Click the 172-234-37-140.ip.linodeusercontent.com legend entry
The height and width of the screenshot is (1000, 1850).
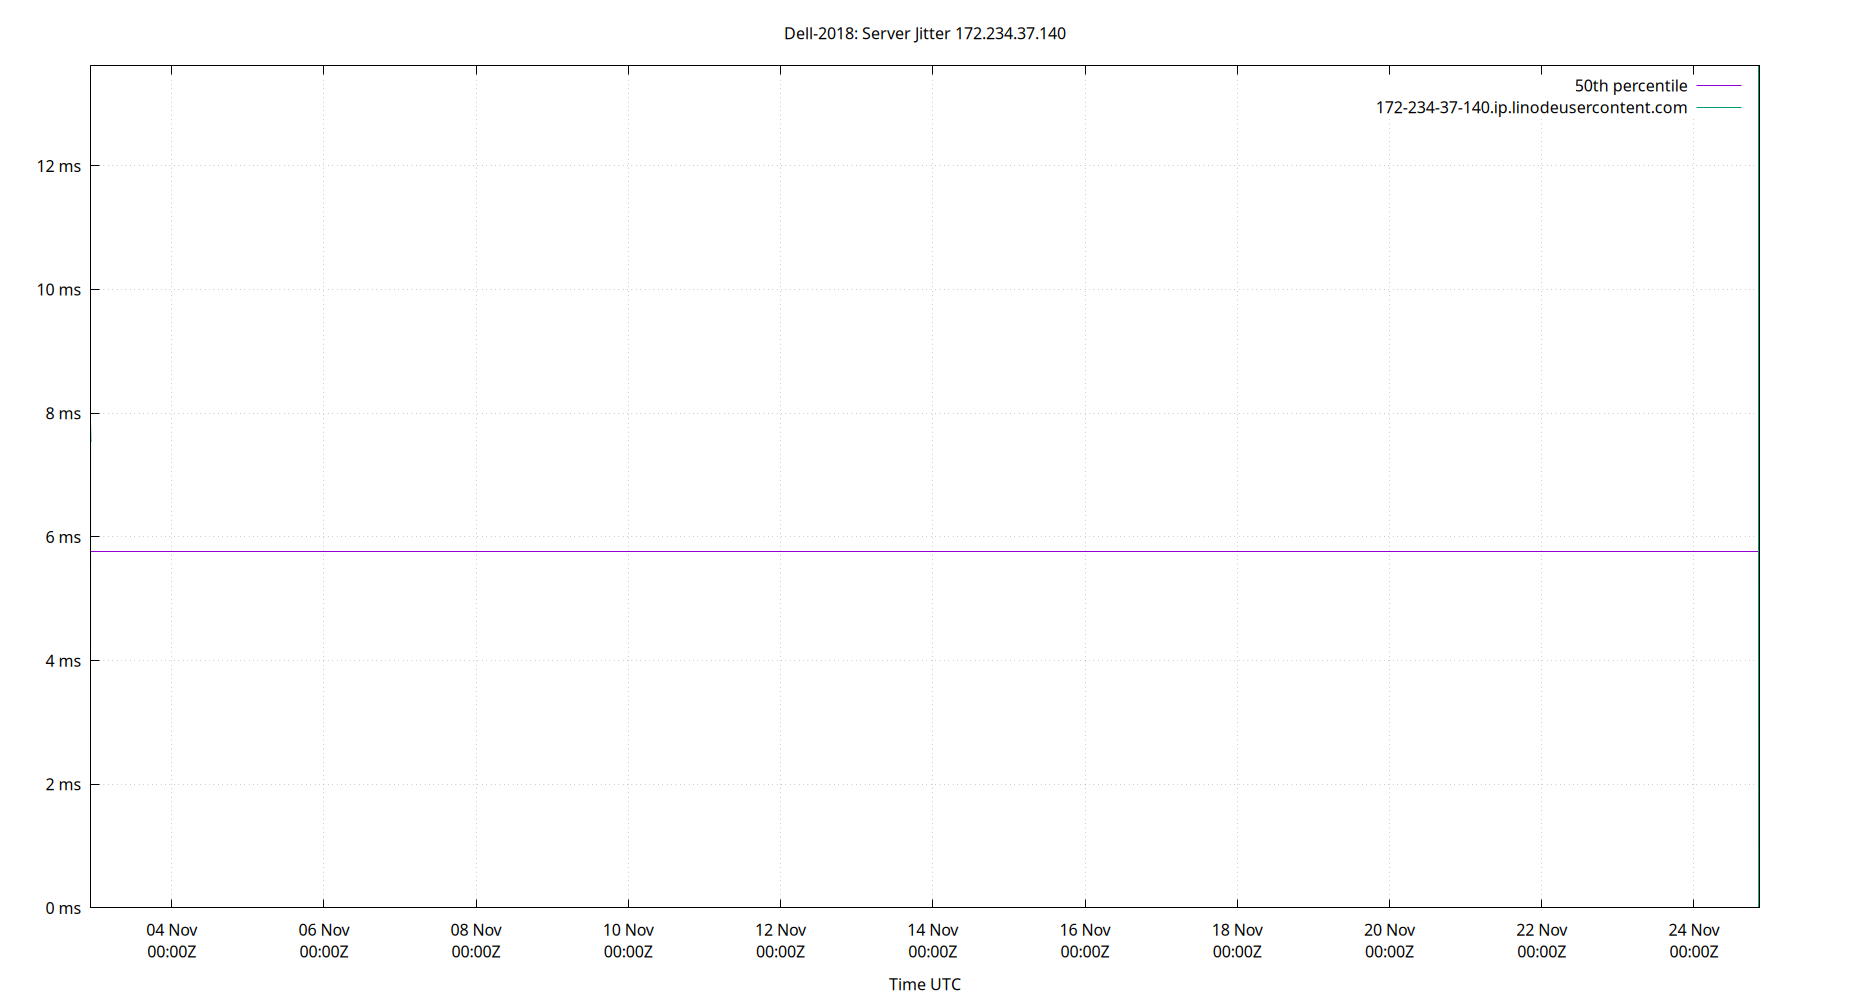pos(1531,107)
